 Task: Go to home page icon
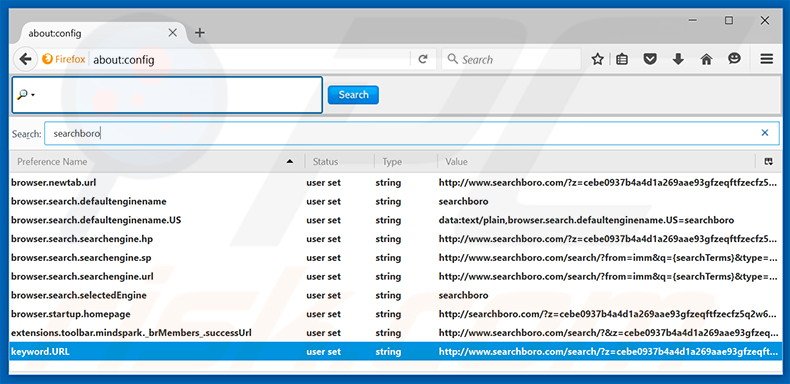point(706,59)
